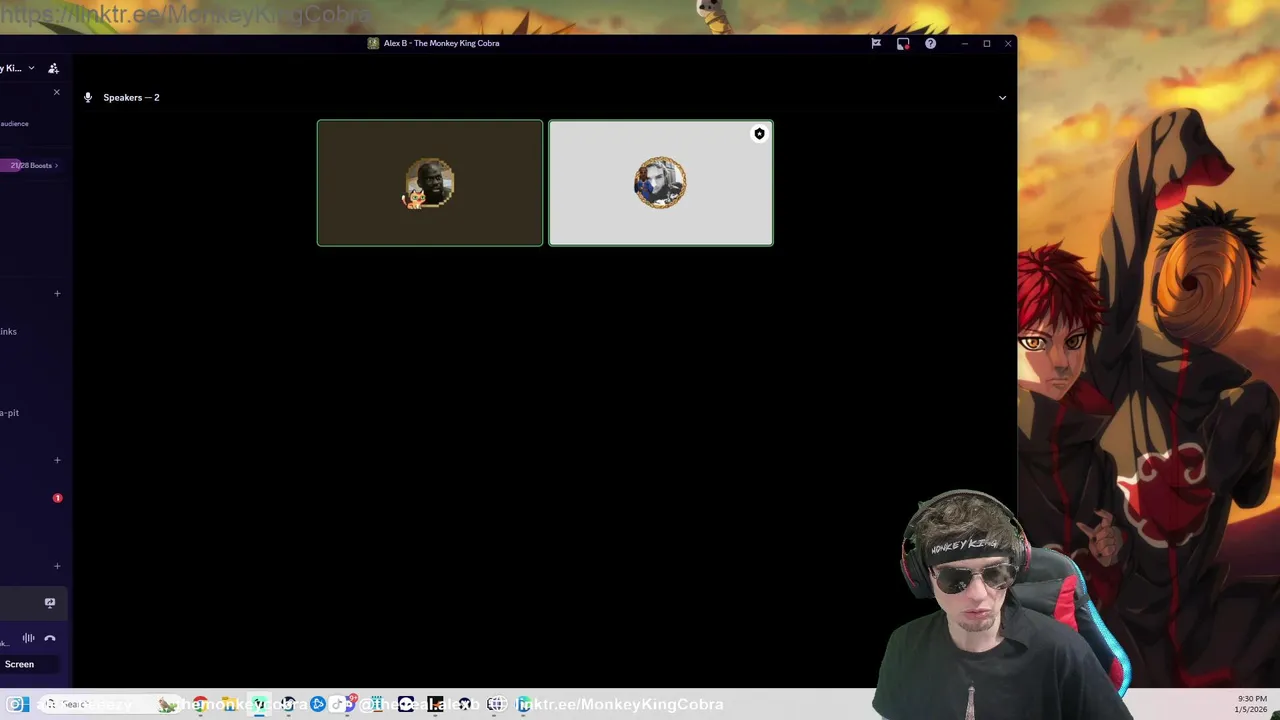Open the Discord help question mark icon
This screenshot has height=720, width=1280.
930,44
